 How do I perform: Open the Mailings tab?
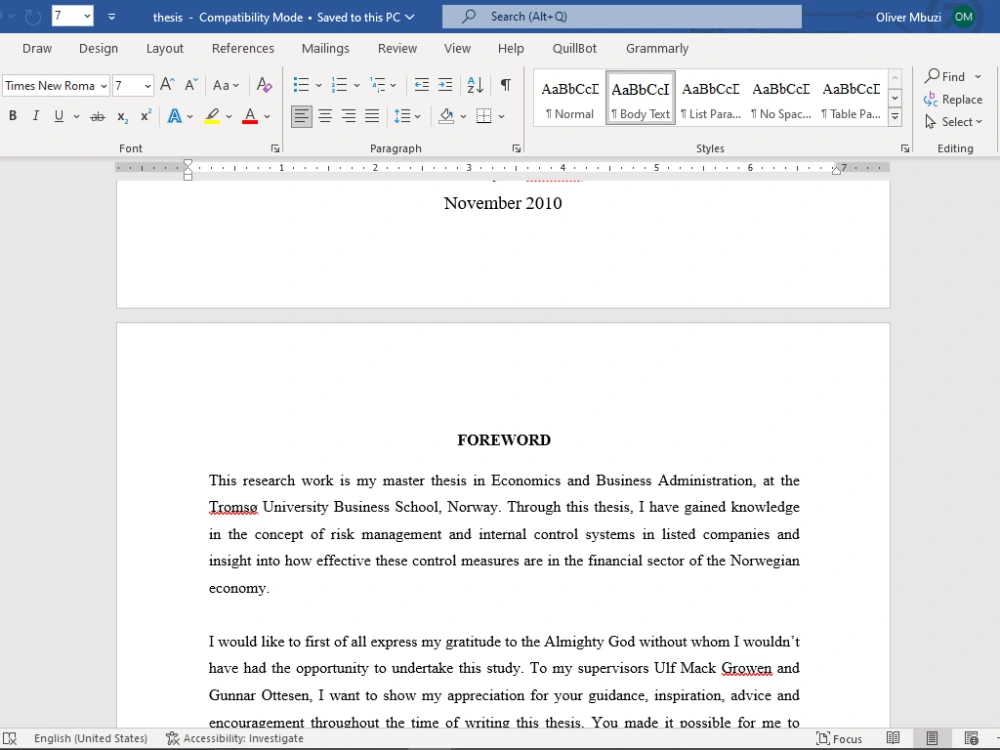[325, 48]
